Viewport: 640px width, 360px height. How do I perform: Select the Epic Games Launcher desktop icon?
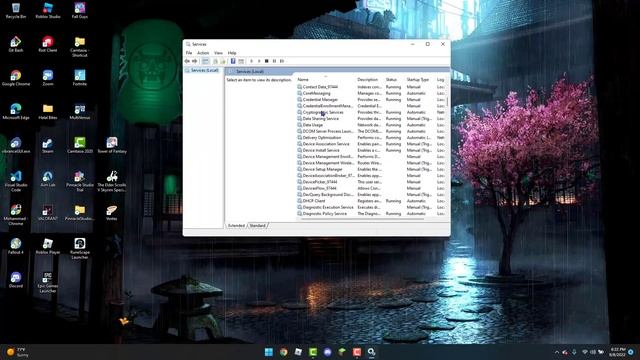click(x=48, y=282)
